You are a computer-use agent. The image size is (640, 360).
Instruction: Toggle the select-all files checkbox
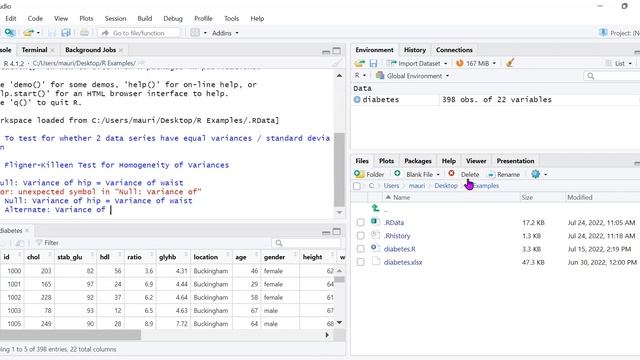[357, 186]
